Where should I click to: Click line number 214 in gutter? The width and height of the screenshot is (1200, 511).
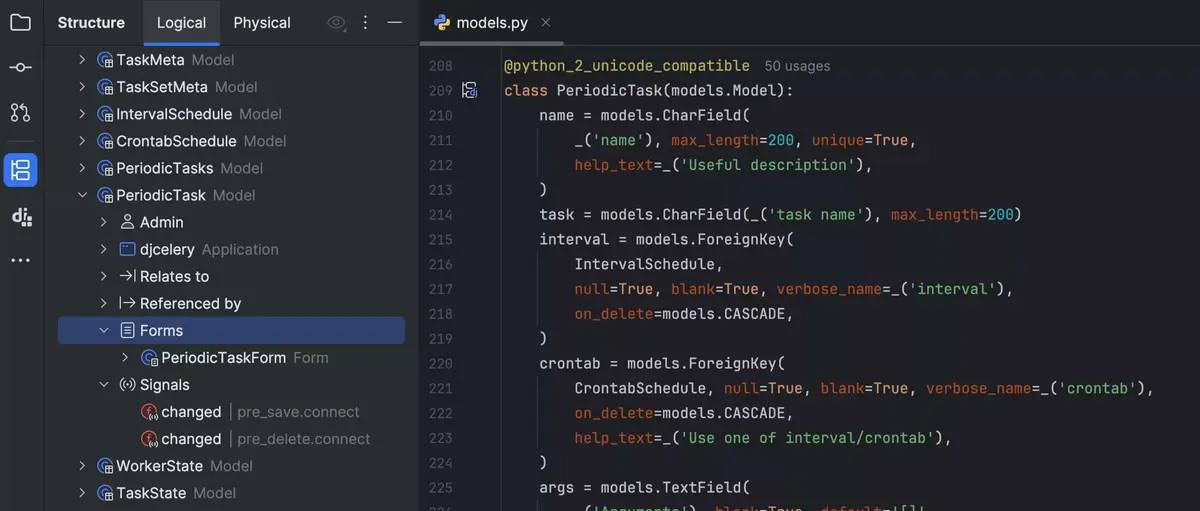point(440,215)
